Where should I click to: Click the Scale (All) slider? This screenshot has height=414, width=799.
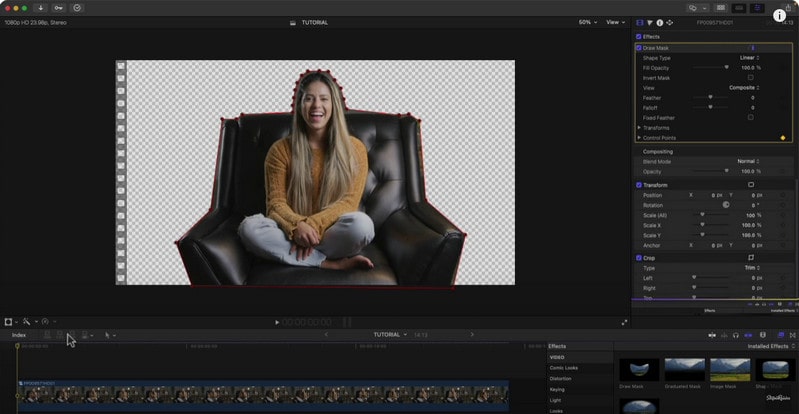tap(710, 215)
